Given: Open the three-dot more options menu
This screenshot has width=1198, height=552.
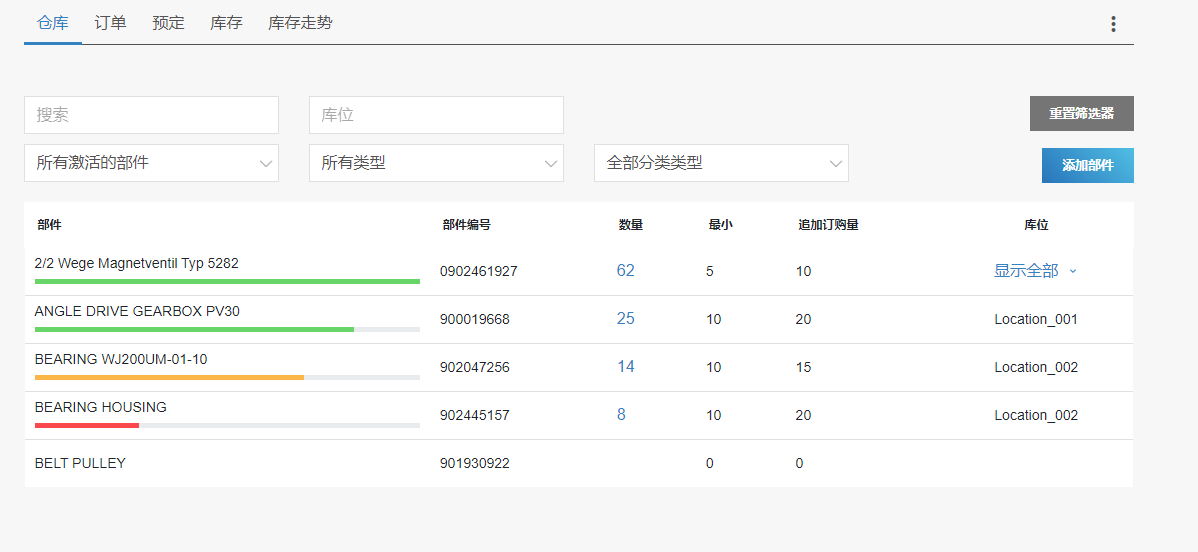Looking at the screenshot, I should coord(1113,24).
